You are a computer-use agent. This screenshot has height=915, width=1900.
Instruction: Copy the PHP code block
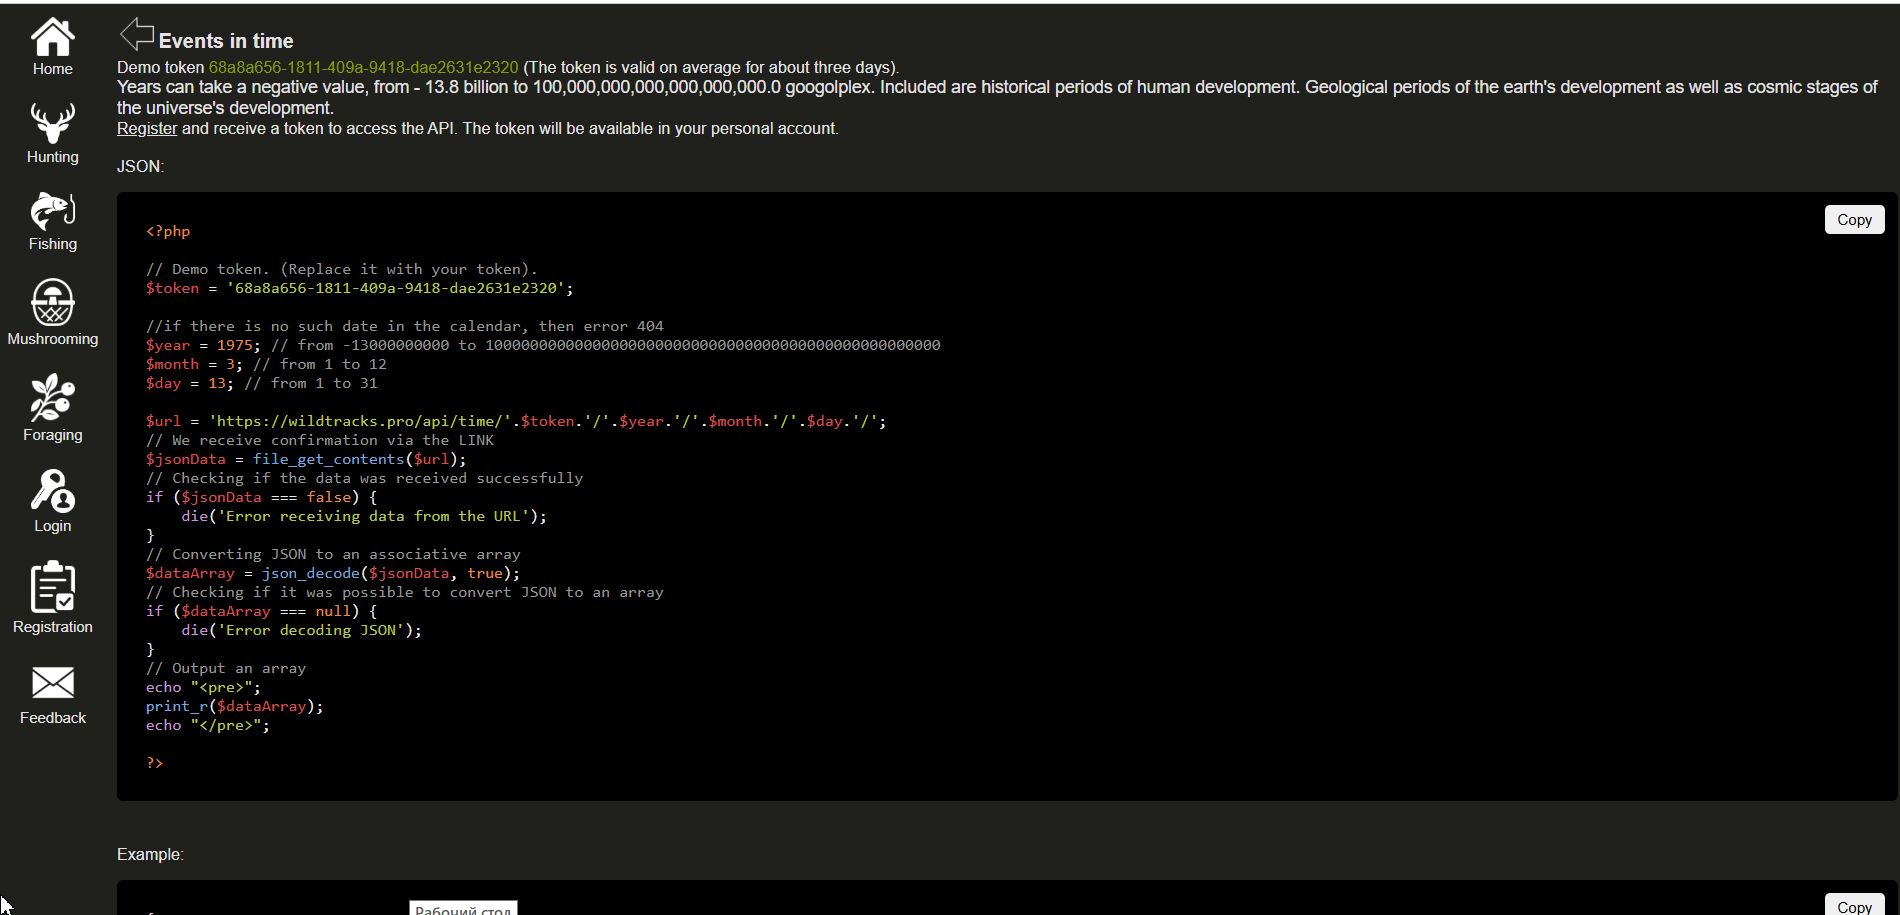(x=1854, y=220)
